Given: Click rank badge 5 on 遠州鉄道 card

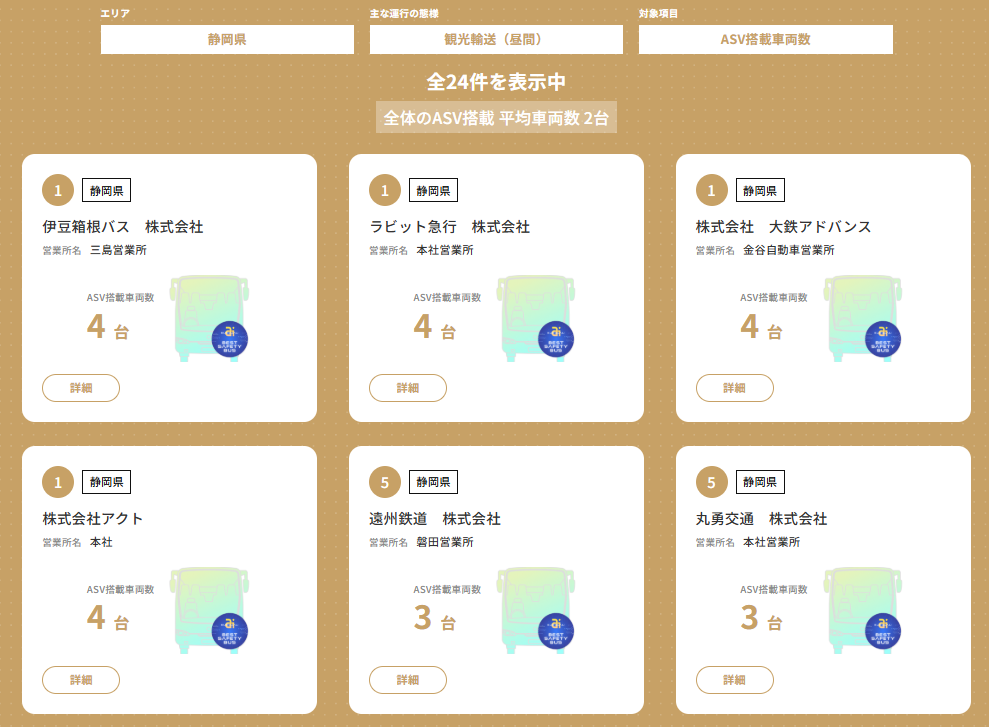Looking at the screenshot, I should [x=385, y=482].
